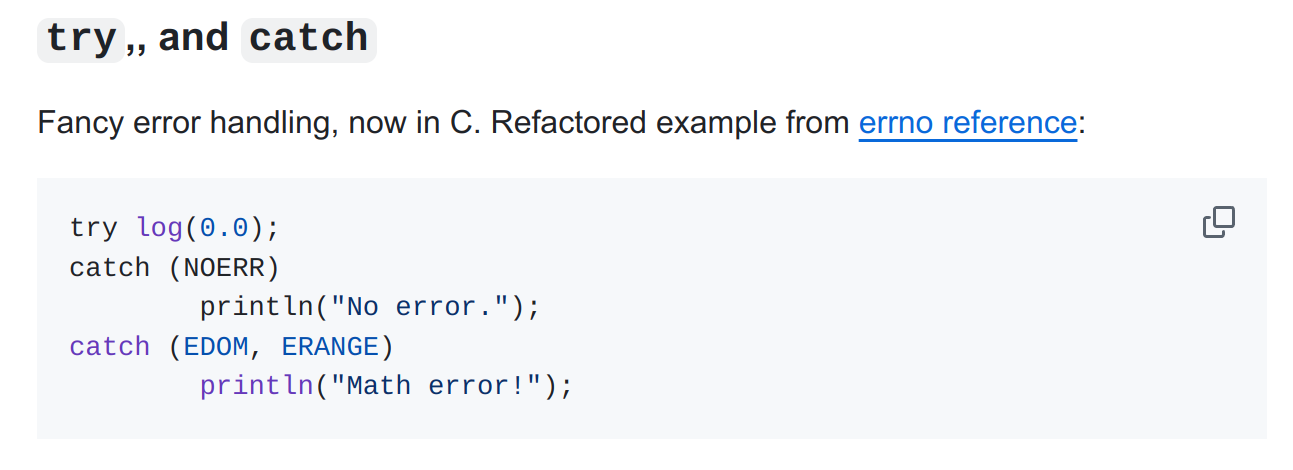Click the word 'and' in the heading
1293x470 pixels.
[194, 38]
